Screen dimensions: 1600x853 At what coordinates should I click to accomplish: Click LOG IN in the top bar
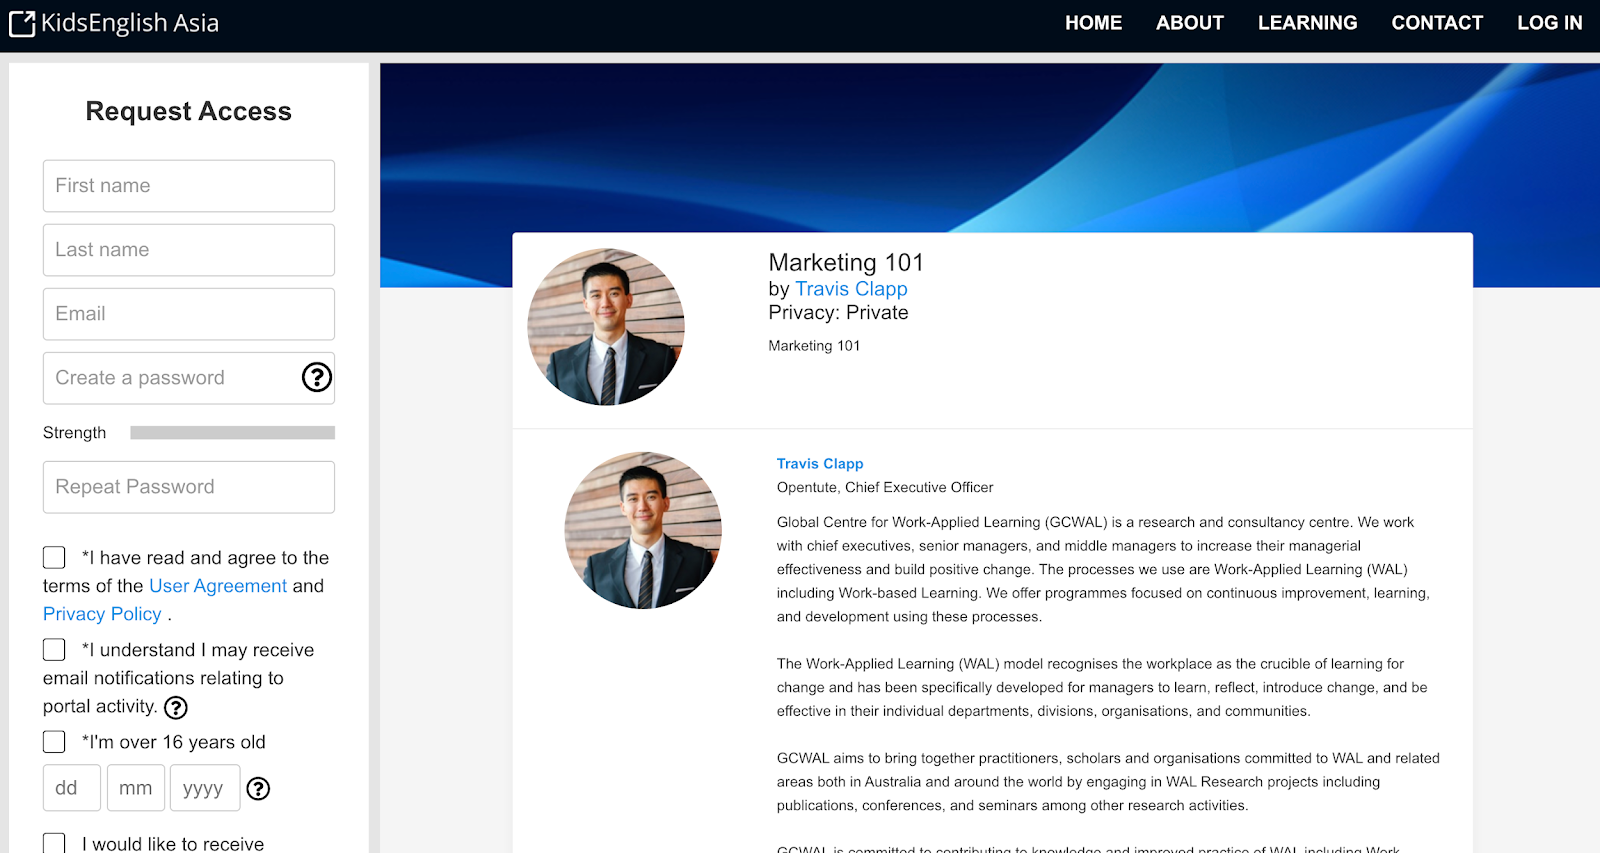[x=1549, y=23]
